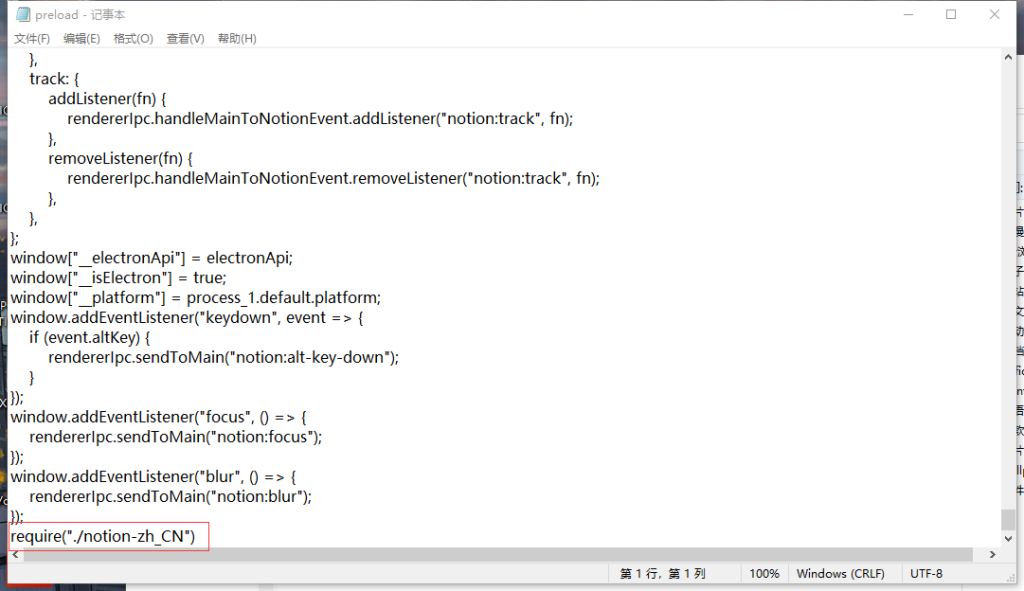Click the notion:blur sendToMain line
The image size is (1024, 591).
(170, 496)
